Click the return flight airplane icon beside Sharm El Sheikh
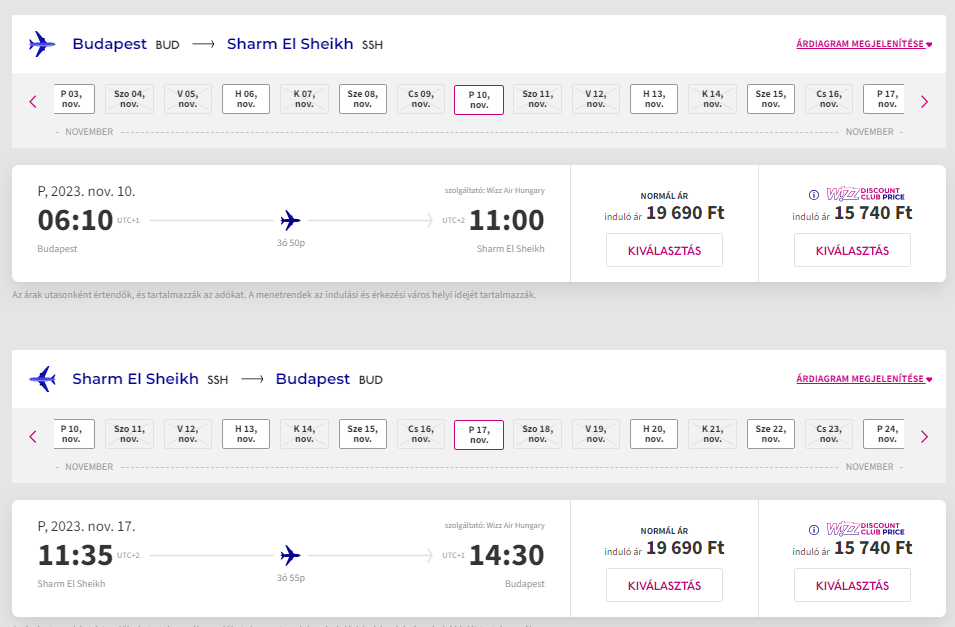955x627 pixels. point(42,379)
